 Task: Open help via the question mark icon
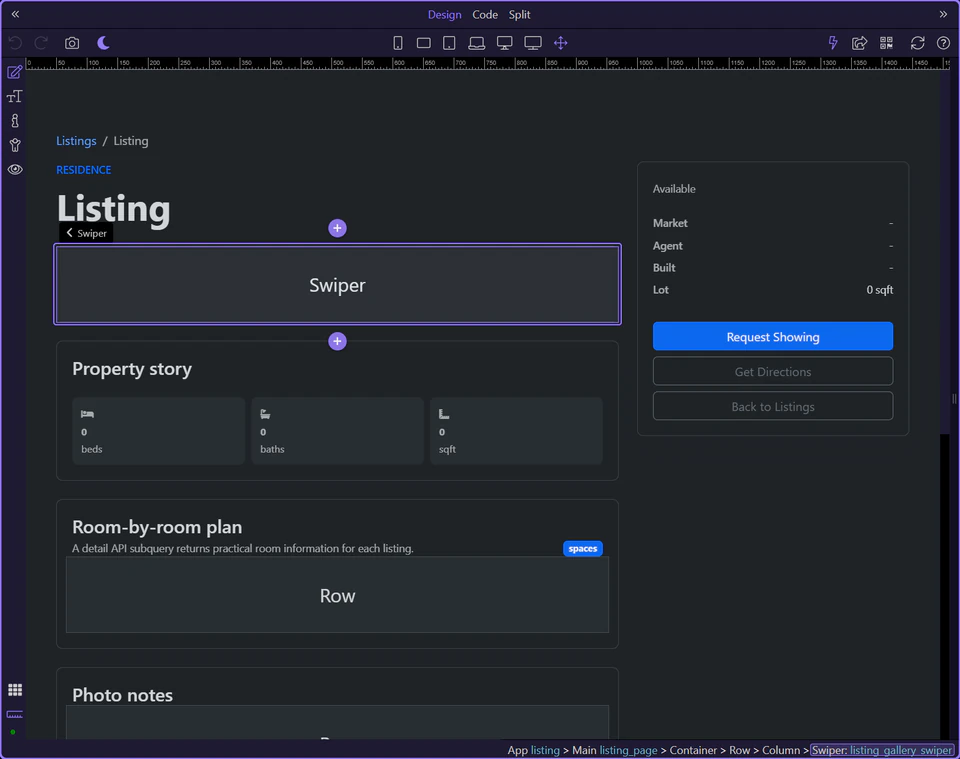[941, 43]
